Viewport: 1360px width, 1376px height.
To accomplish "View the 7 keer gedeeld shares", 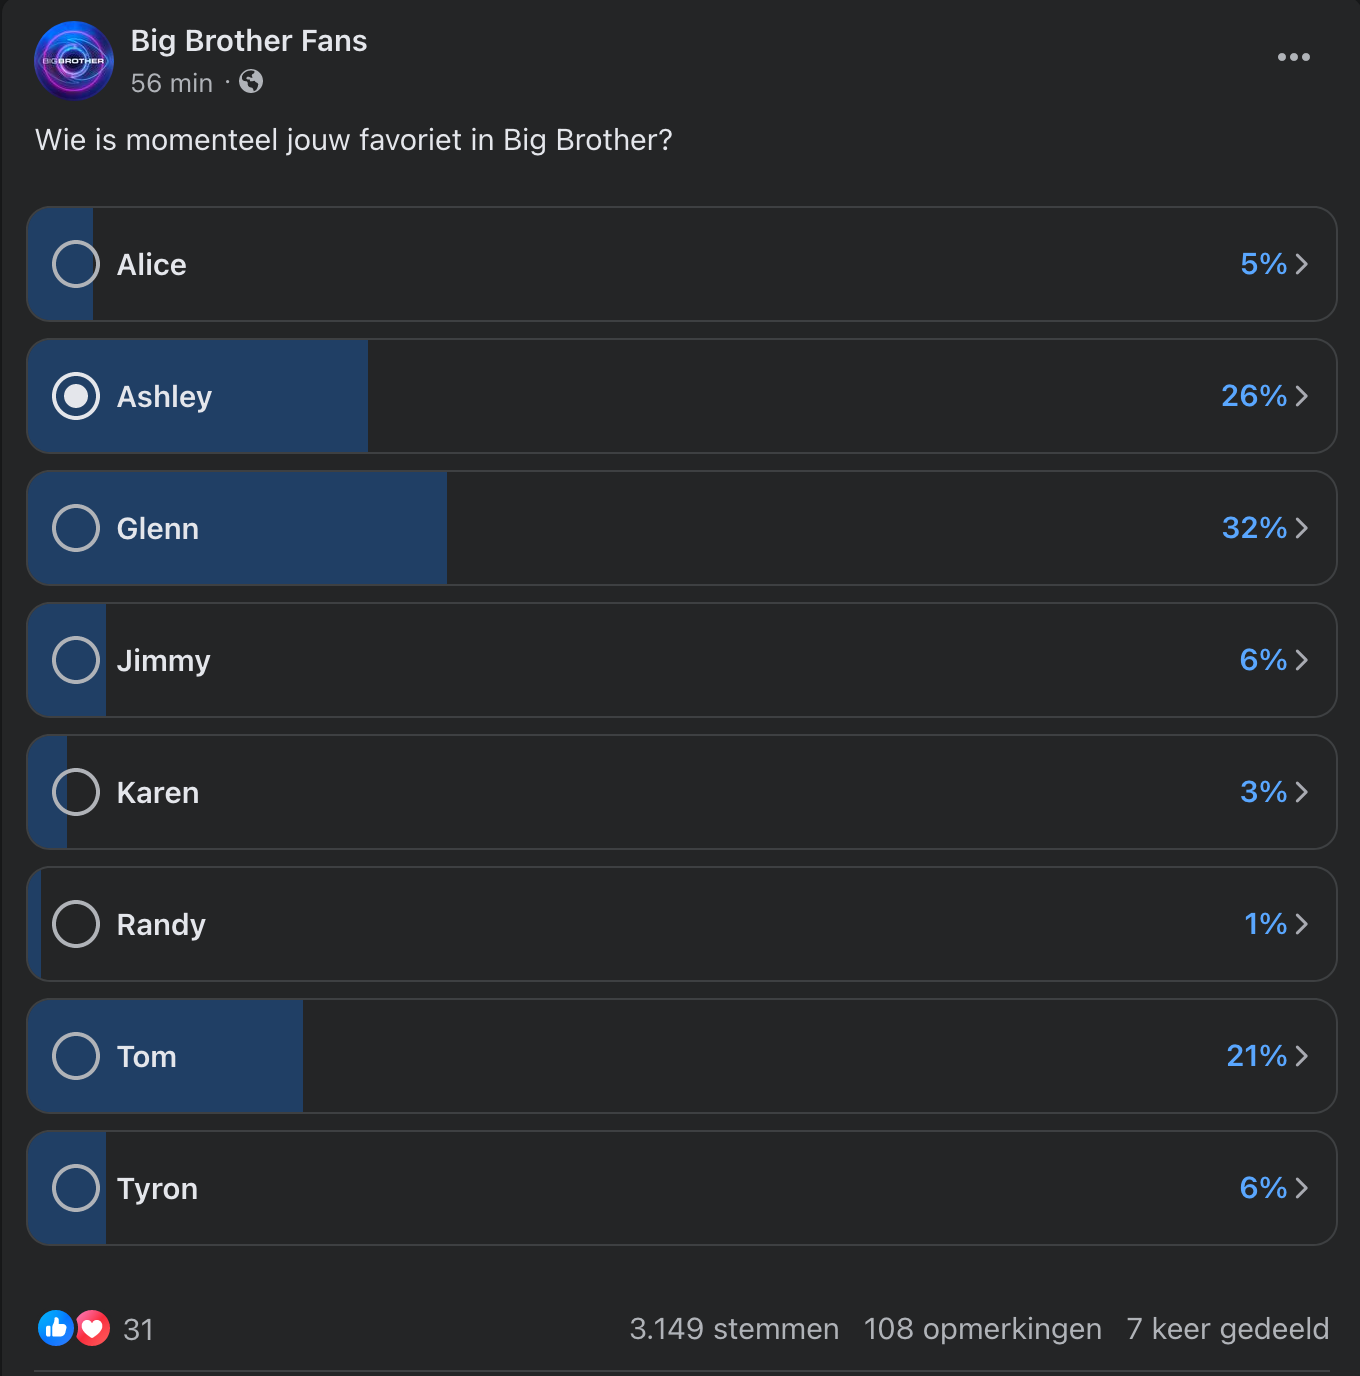I will coord(1228,1329).
